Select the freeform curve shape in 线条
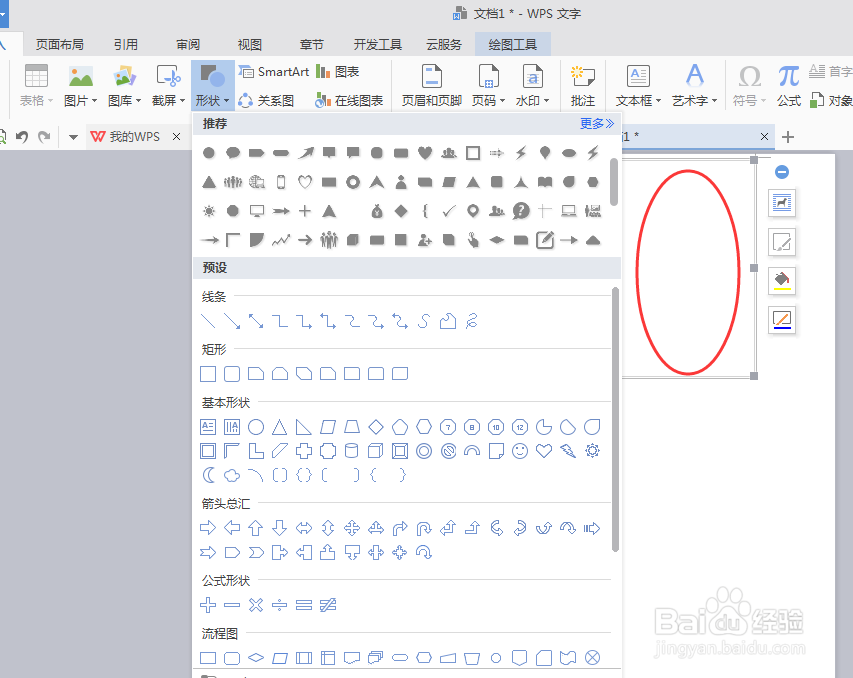This screenshot has height=678, width=853. click(x=423, y=321)
